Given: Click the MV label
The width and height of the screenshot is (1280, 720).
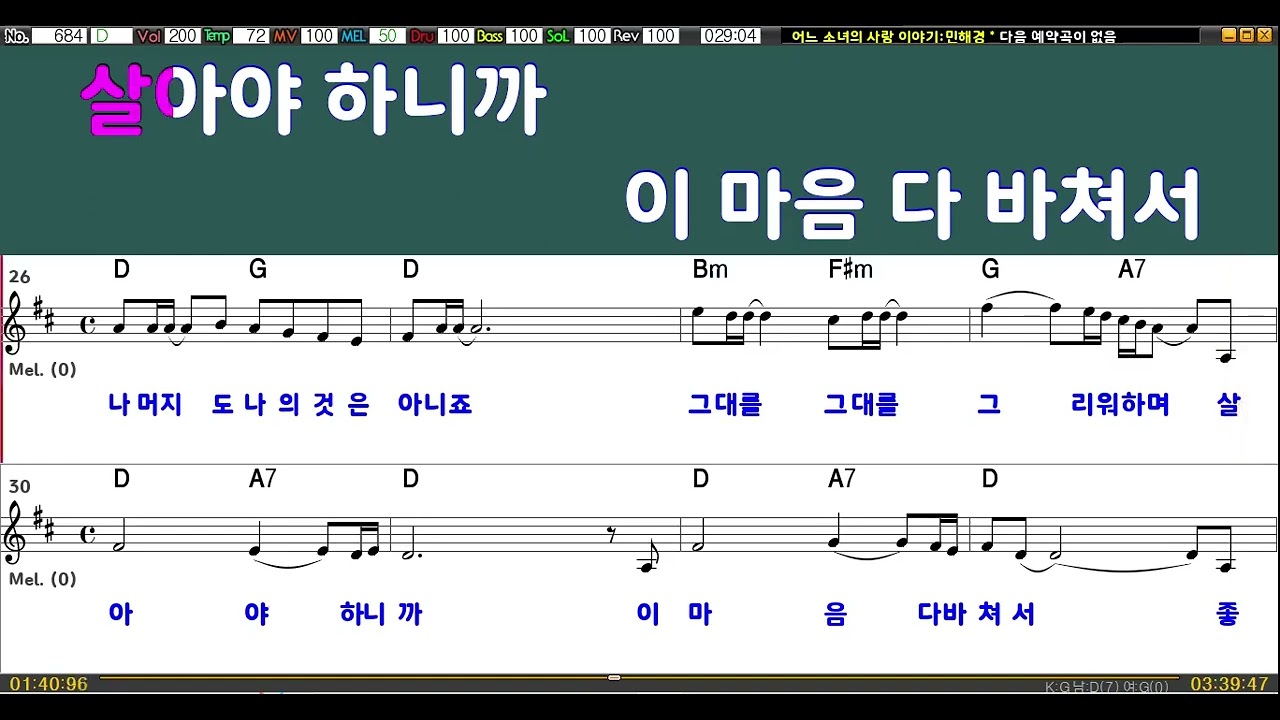Looking at the screenshot, I should 286,36.
